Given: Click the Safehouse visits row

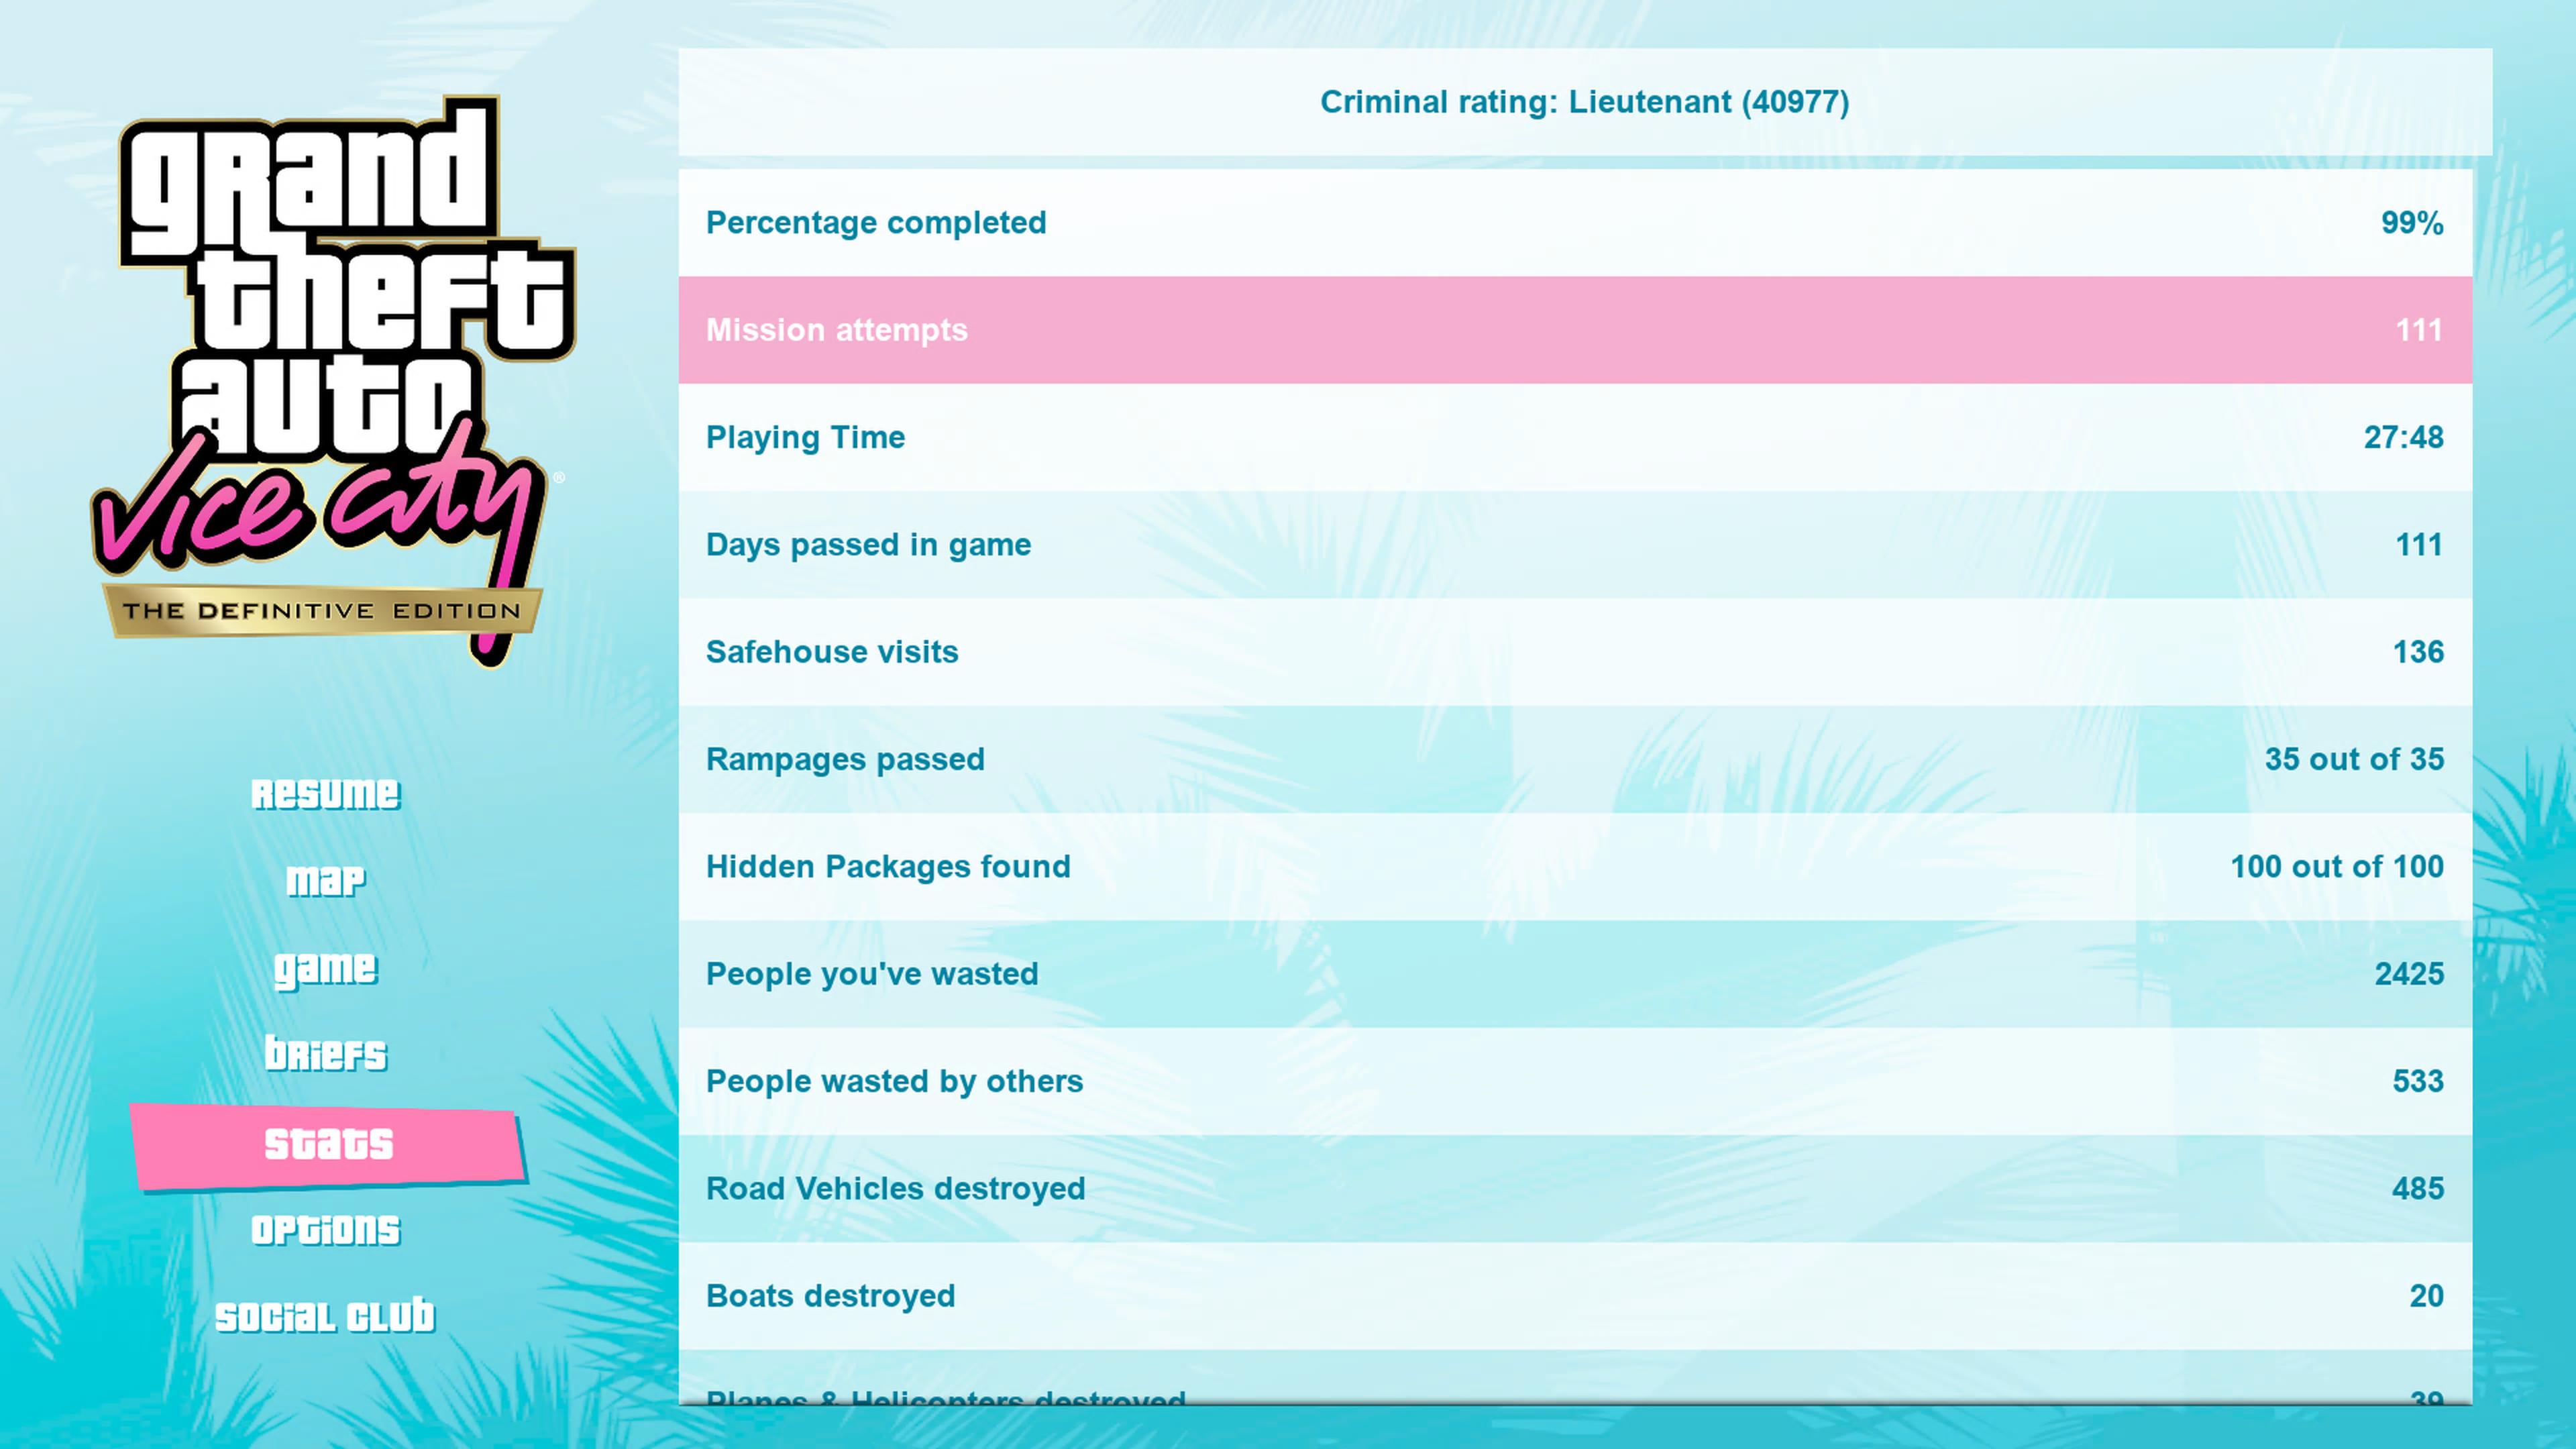Looking at the screenshot, I should pyautogui.click(x=1575, y=652).
